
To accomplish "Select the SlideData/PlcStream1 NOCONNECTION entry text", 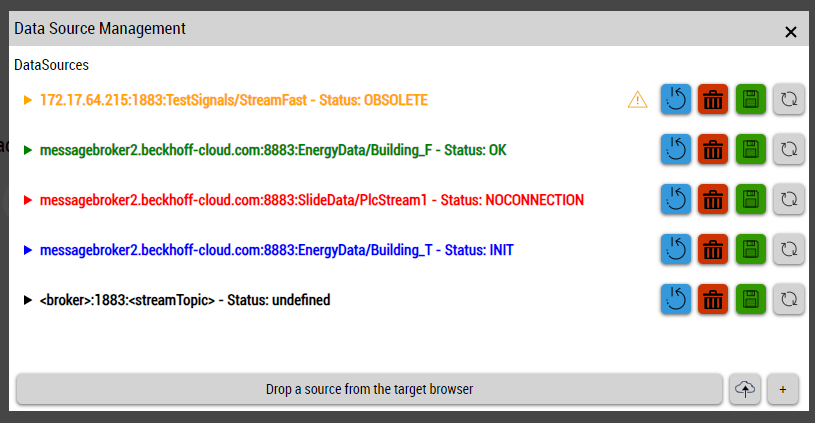I will coord(311,200).
